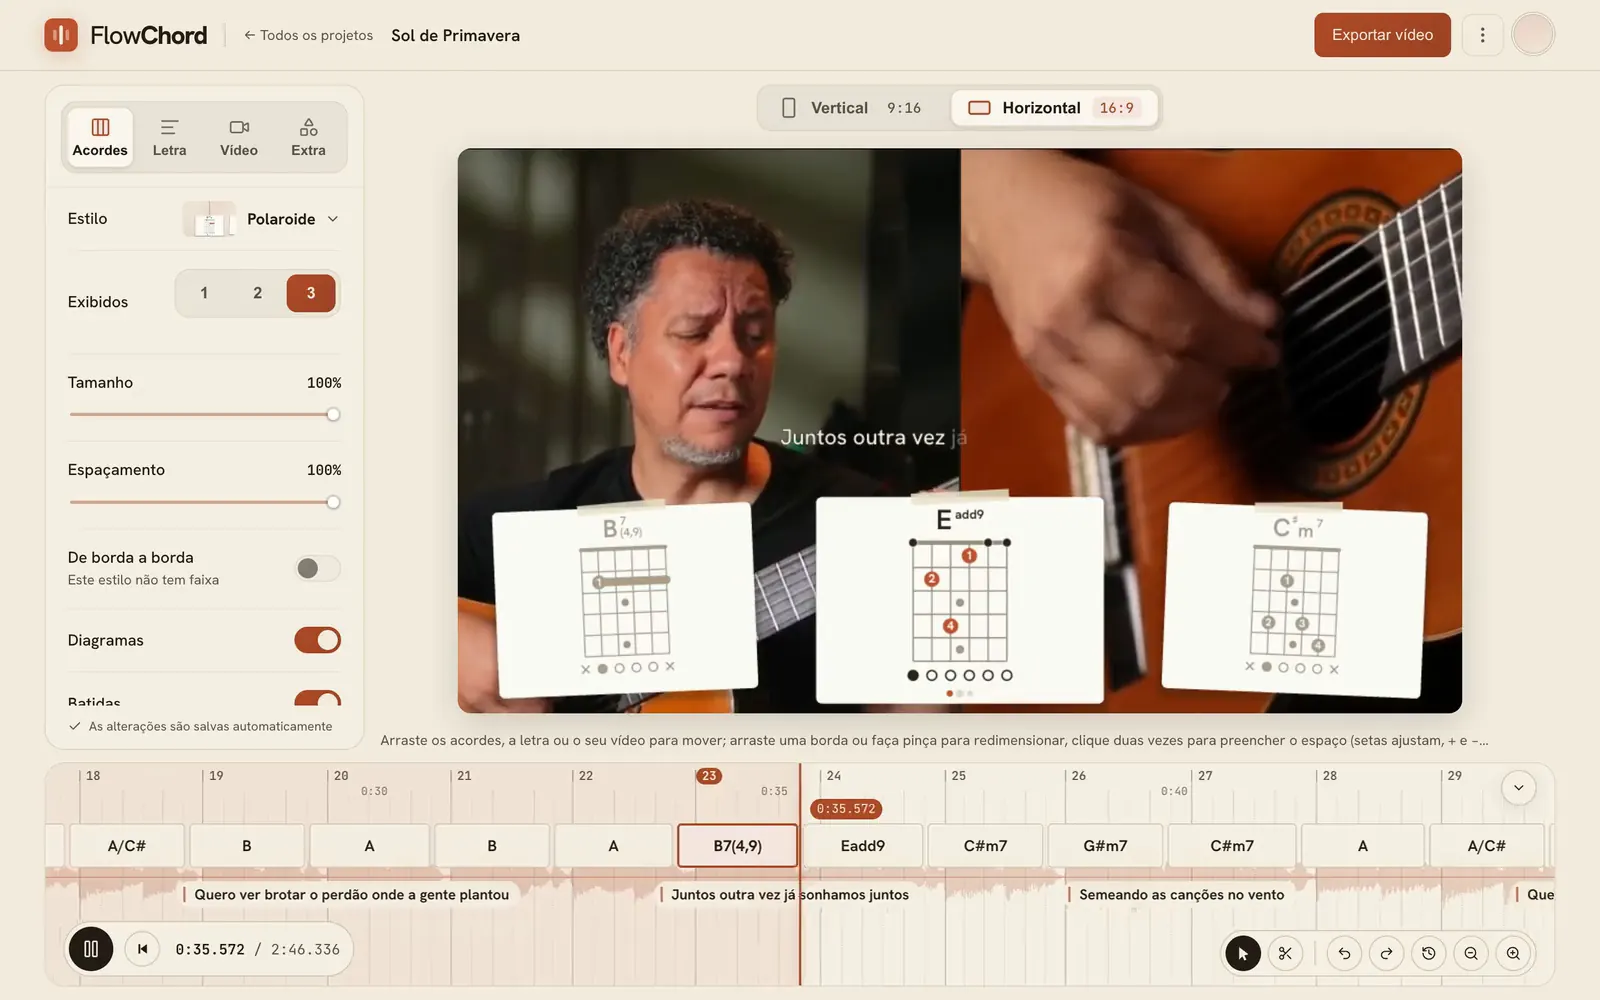Image resolution: width=1600 pixels, height=1000 pixels.
Task: Select Vertical 9:16 format
Action: (853, 108)
